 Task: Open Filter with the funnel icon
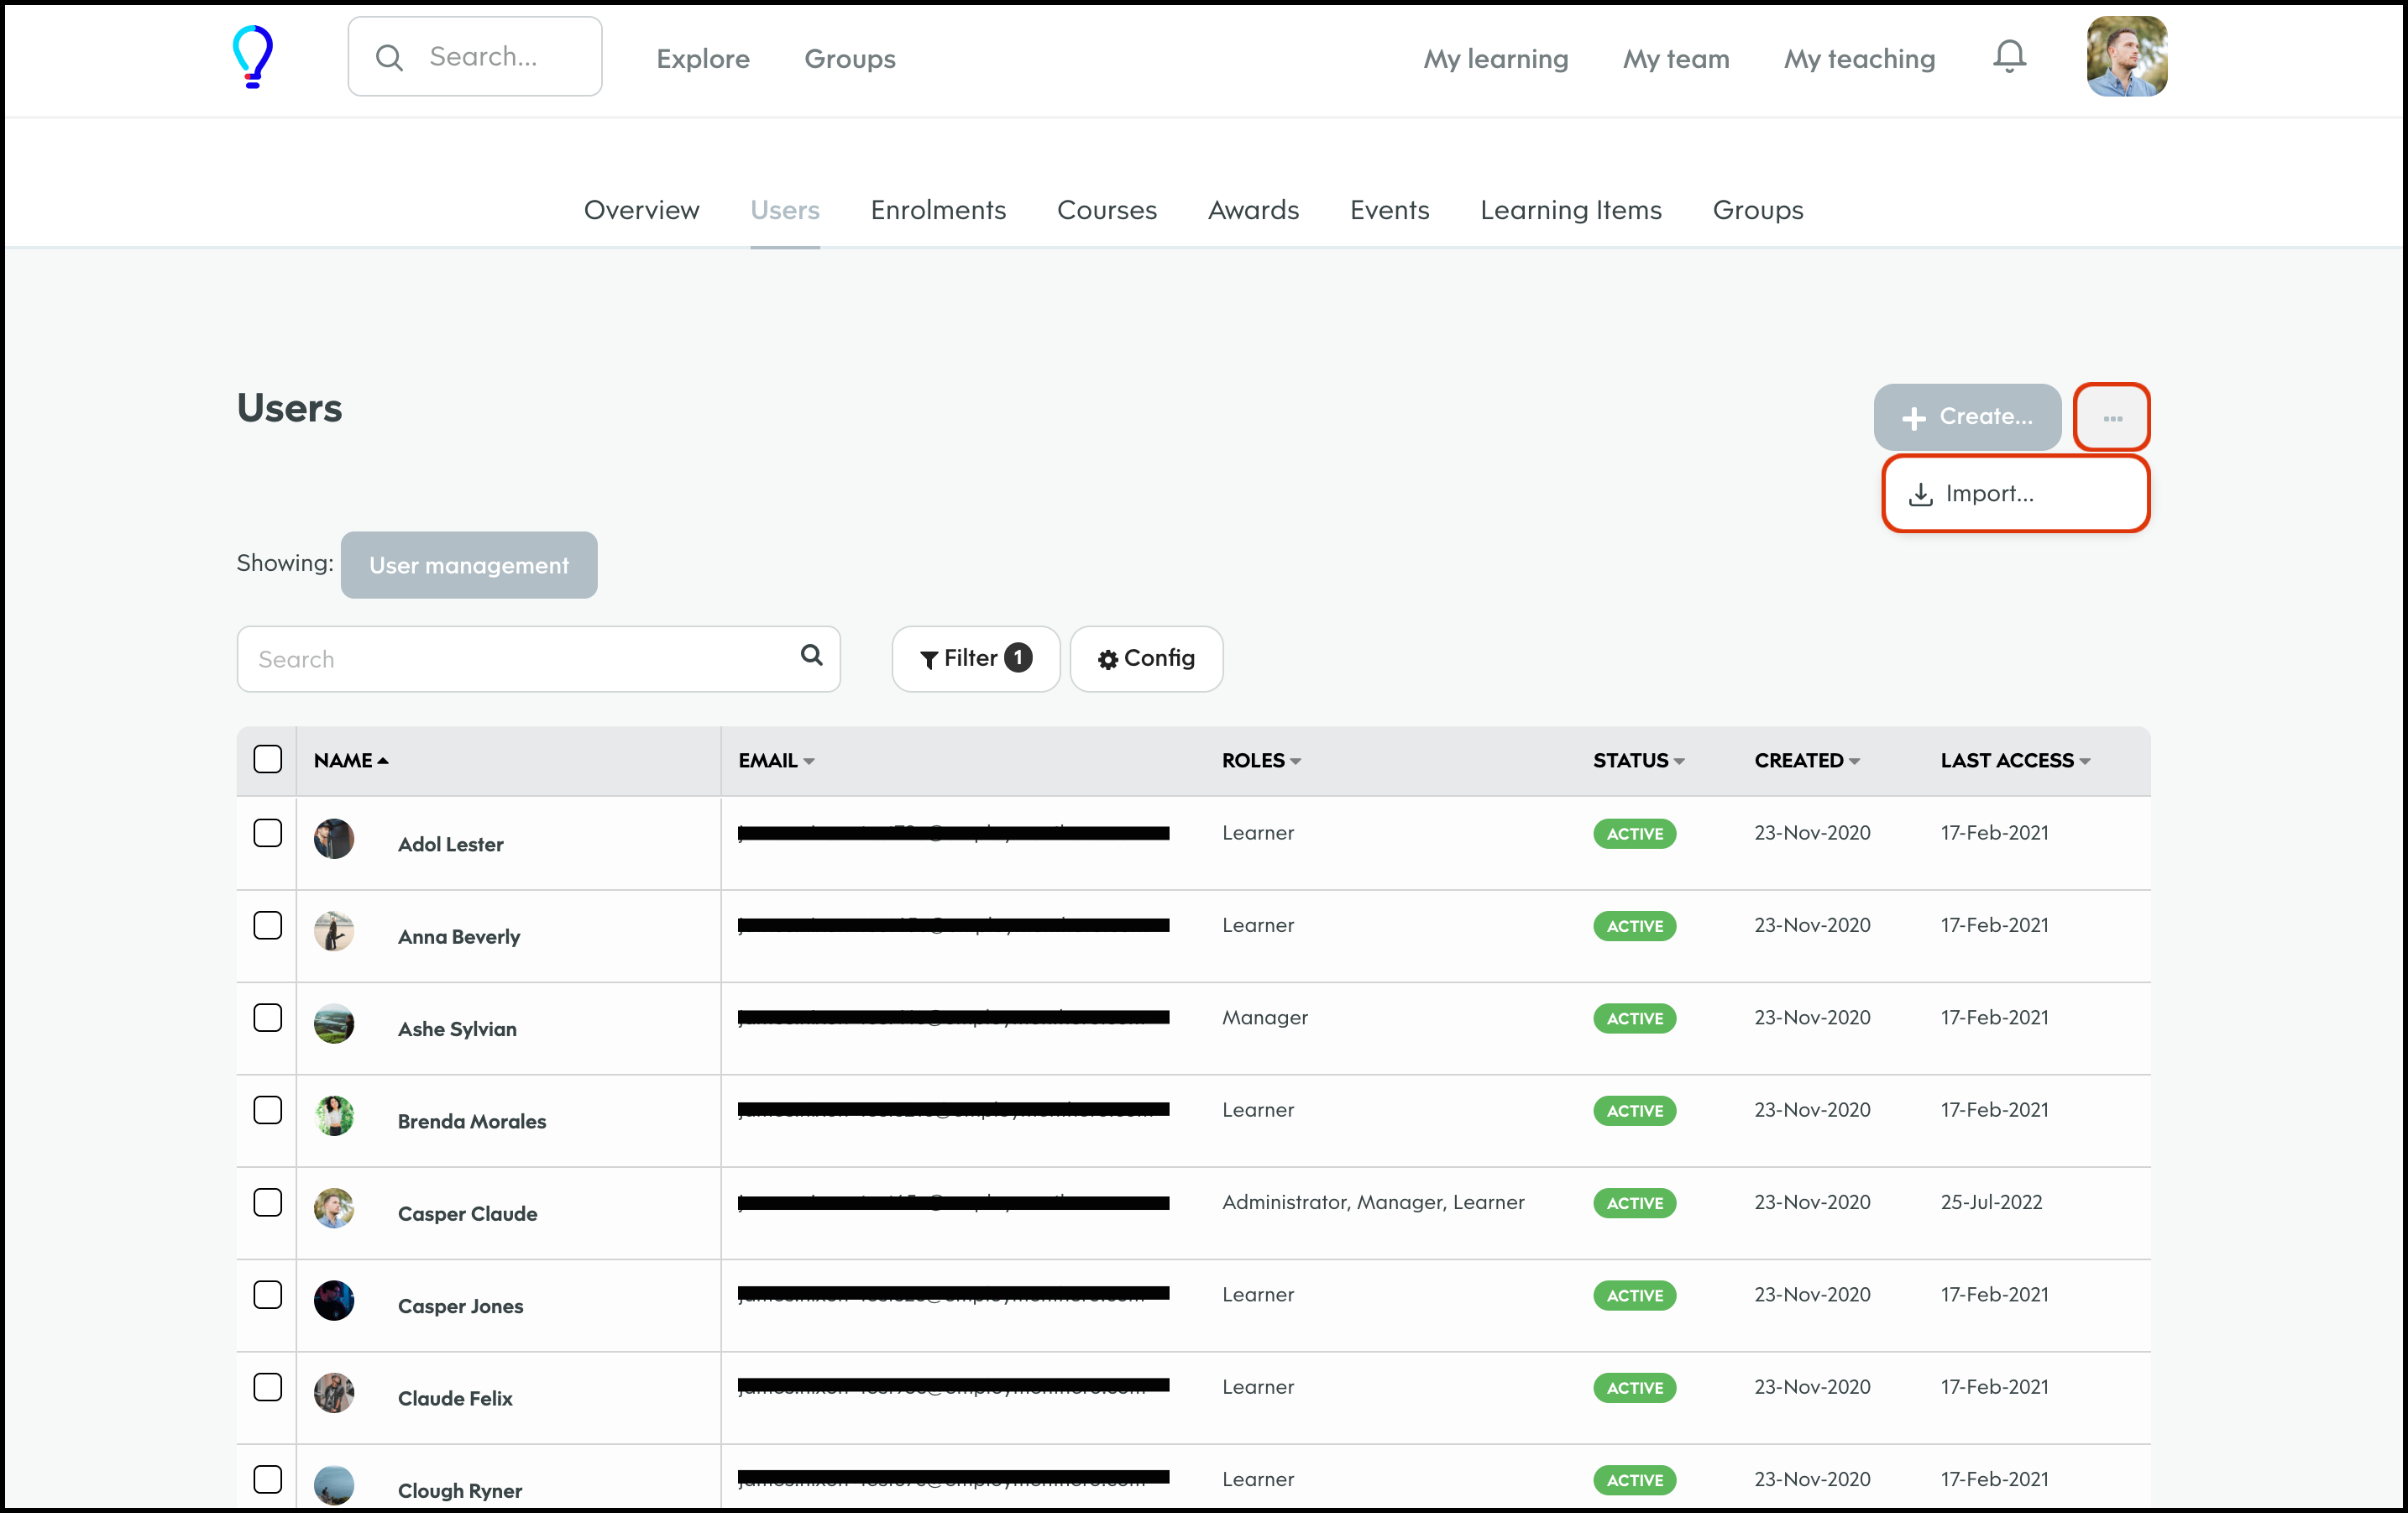(974, 659)
